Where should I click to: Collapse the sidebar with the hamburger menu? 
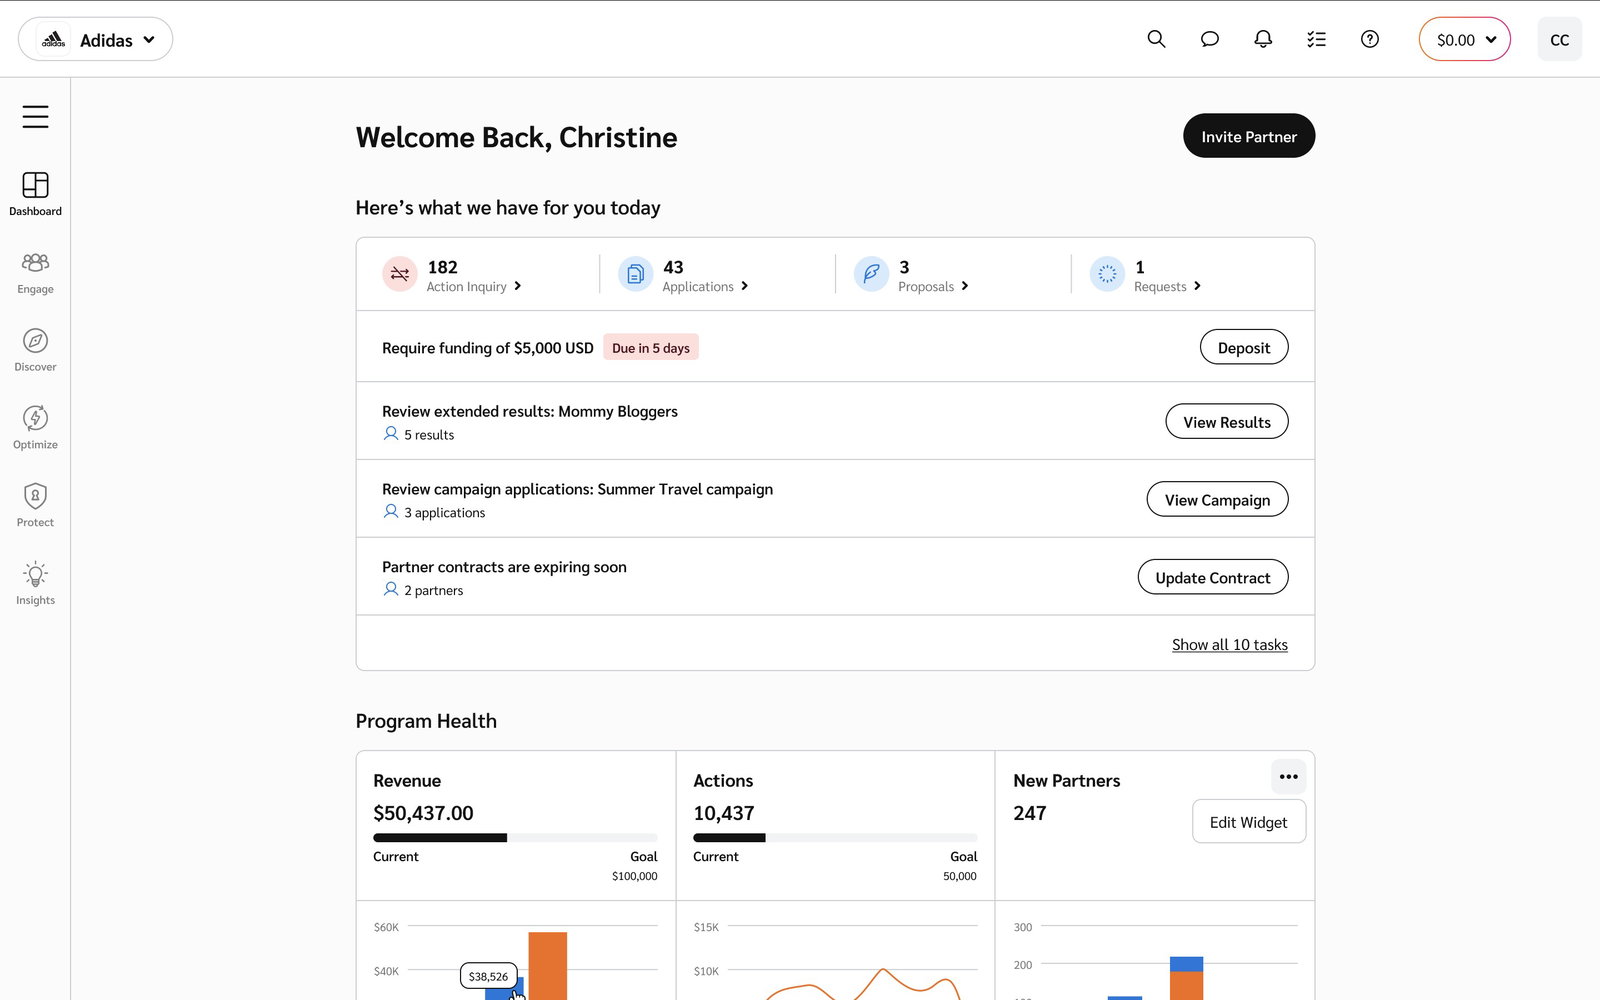(36, 116)
